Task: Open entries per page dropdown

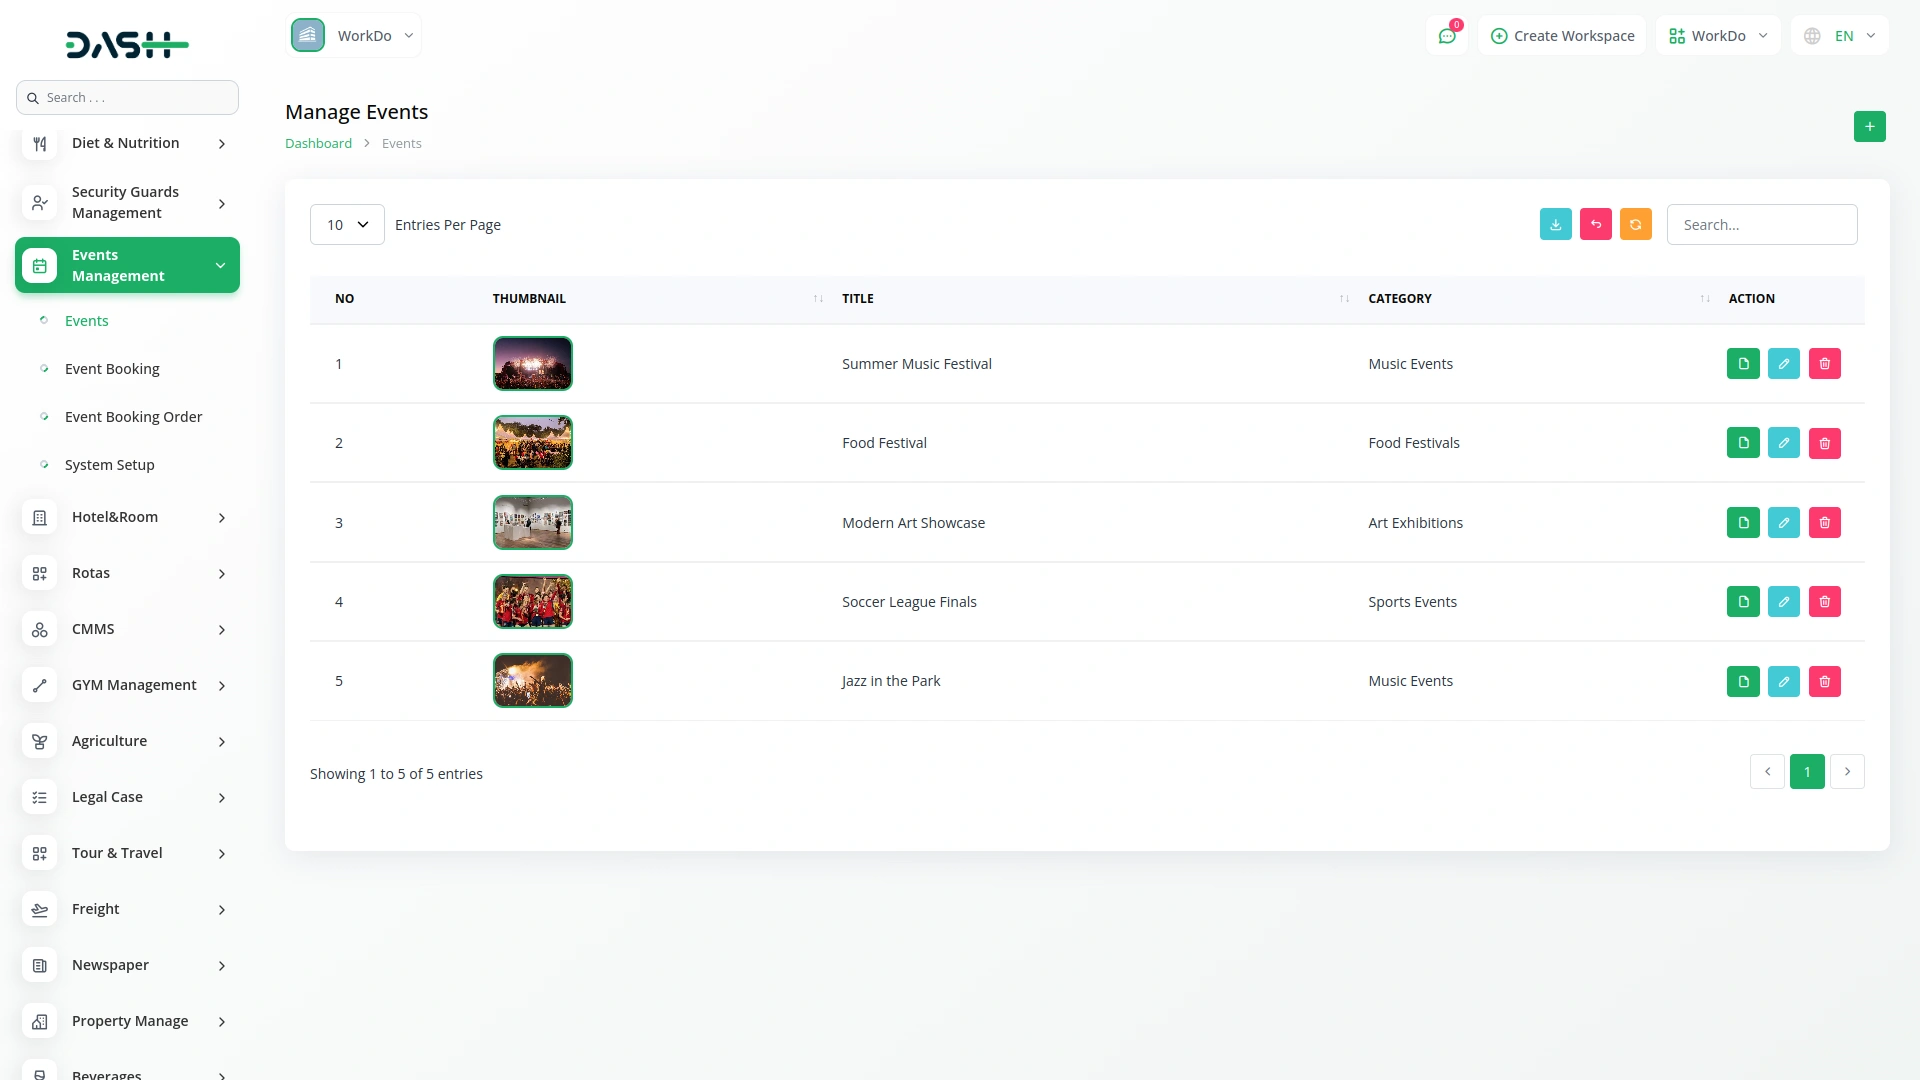Action: click(347, 225)
